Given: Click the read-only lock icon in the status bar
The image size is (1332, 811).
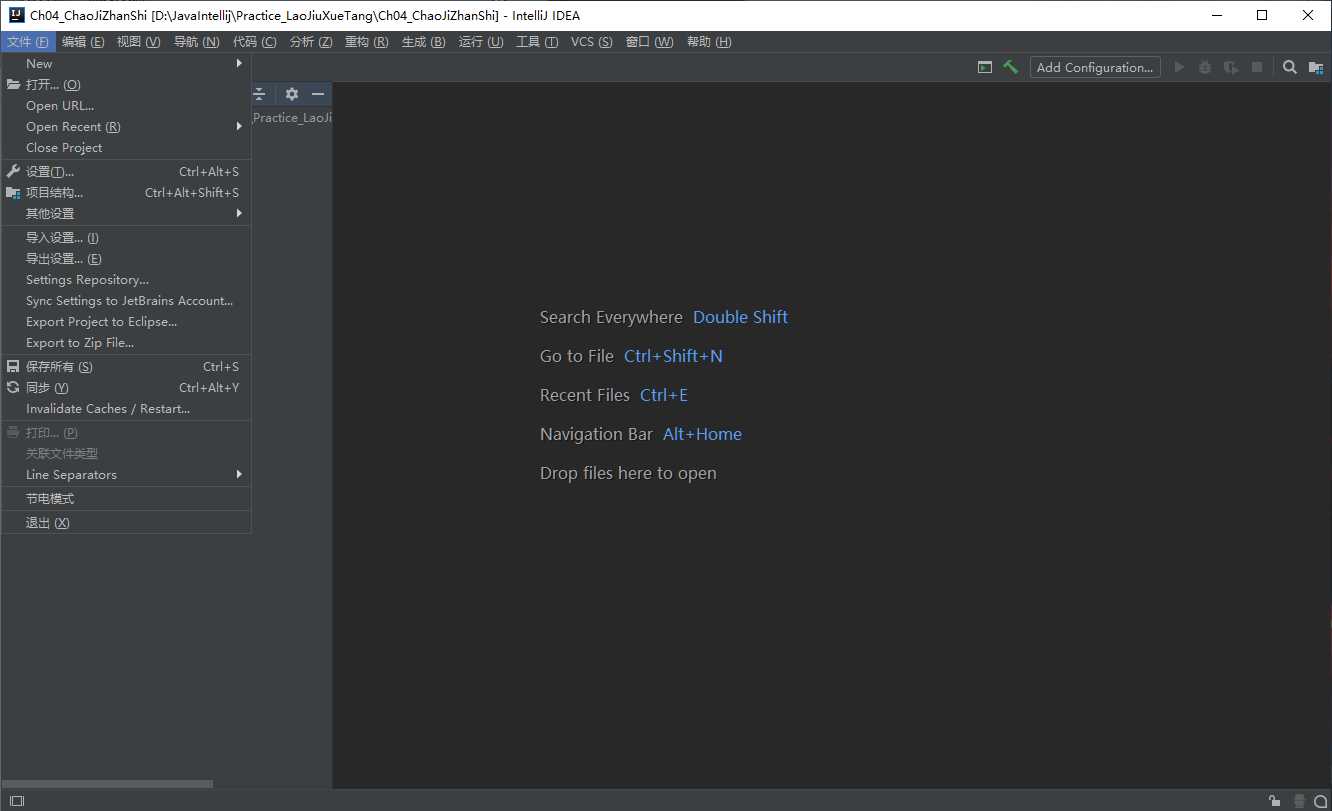Looking at the screenshot, I should pos(1274,801).
